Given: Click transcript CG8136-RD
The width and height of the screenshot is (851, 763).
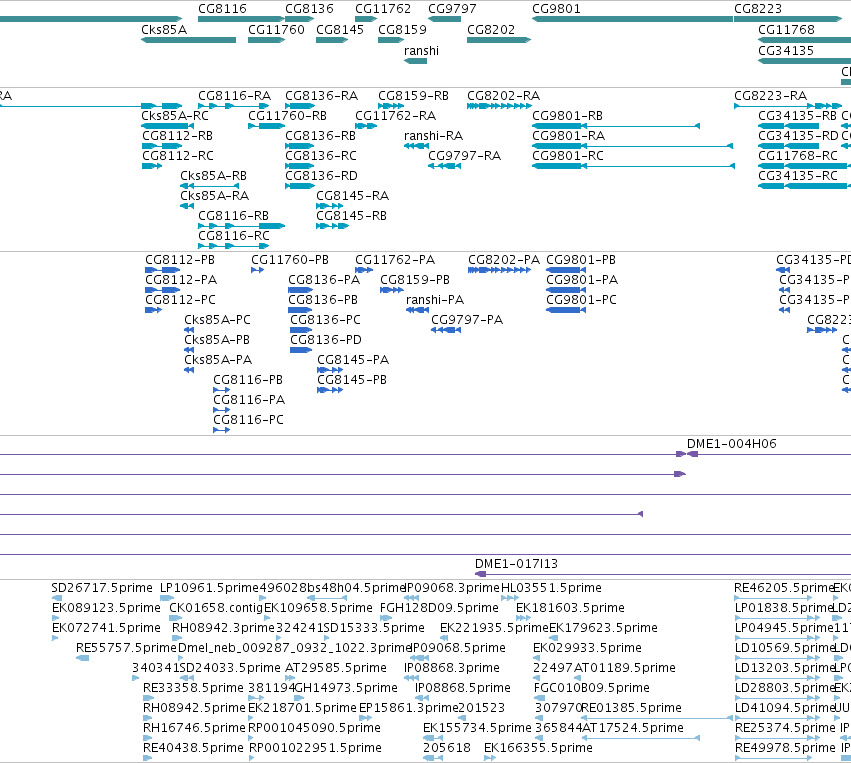Looking at the screenshot, I should point(321,176).
